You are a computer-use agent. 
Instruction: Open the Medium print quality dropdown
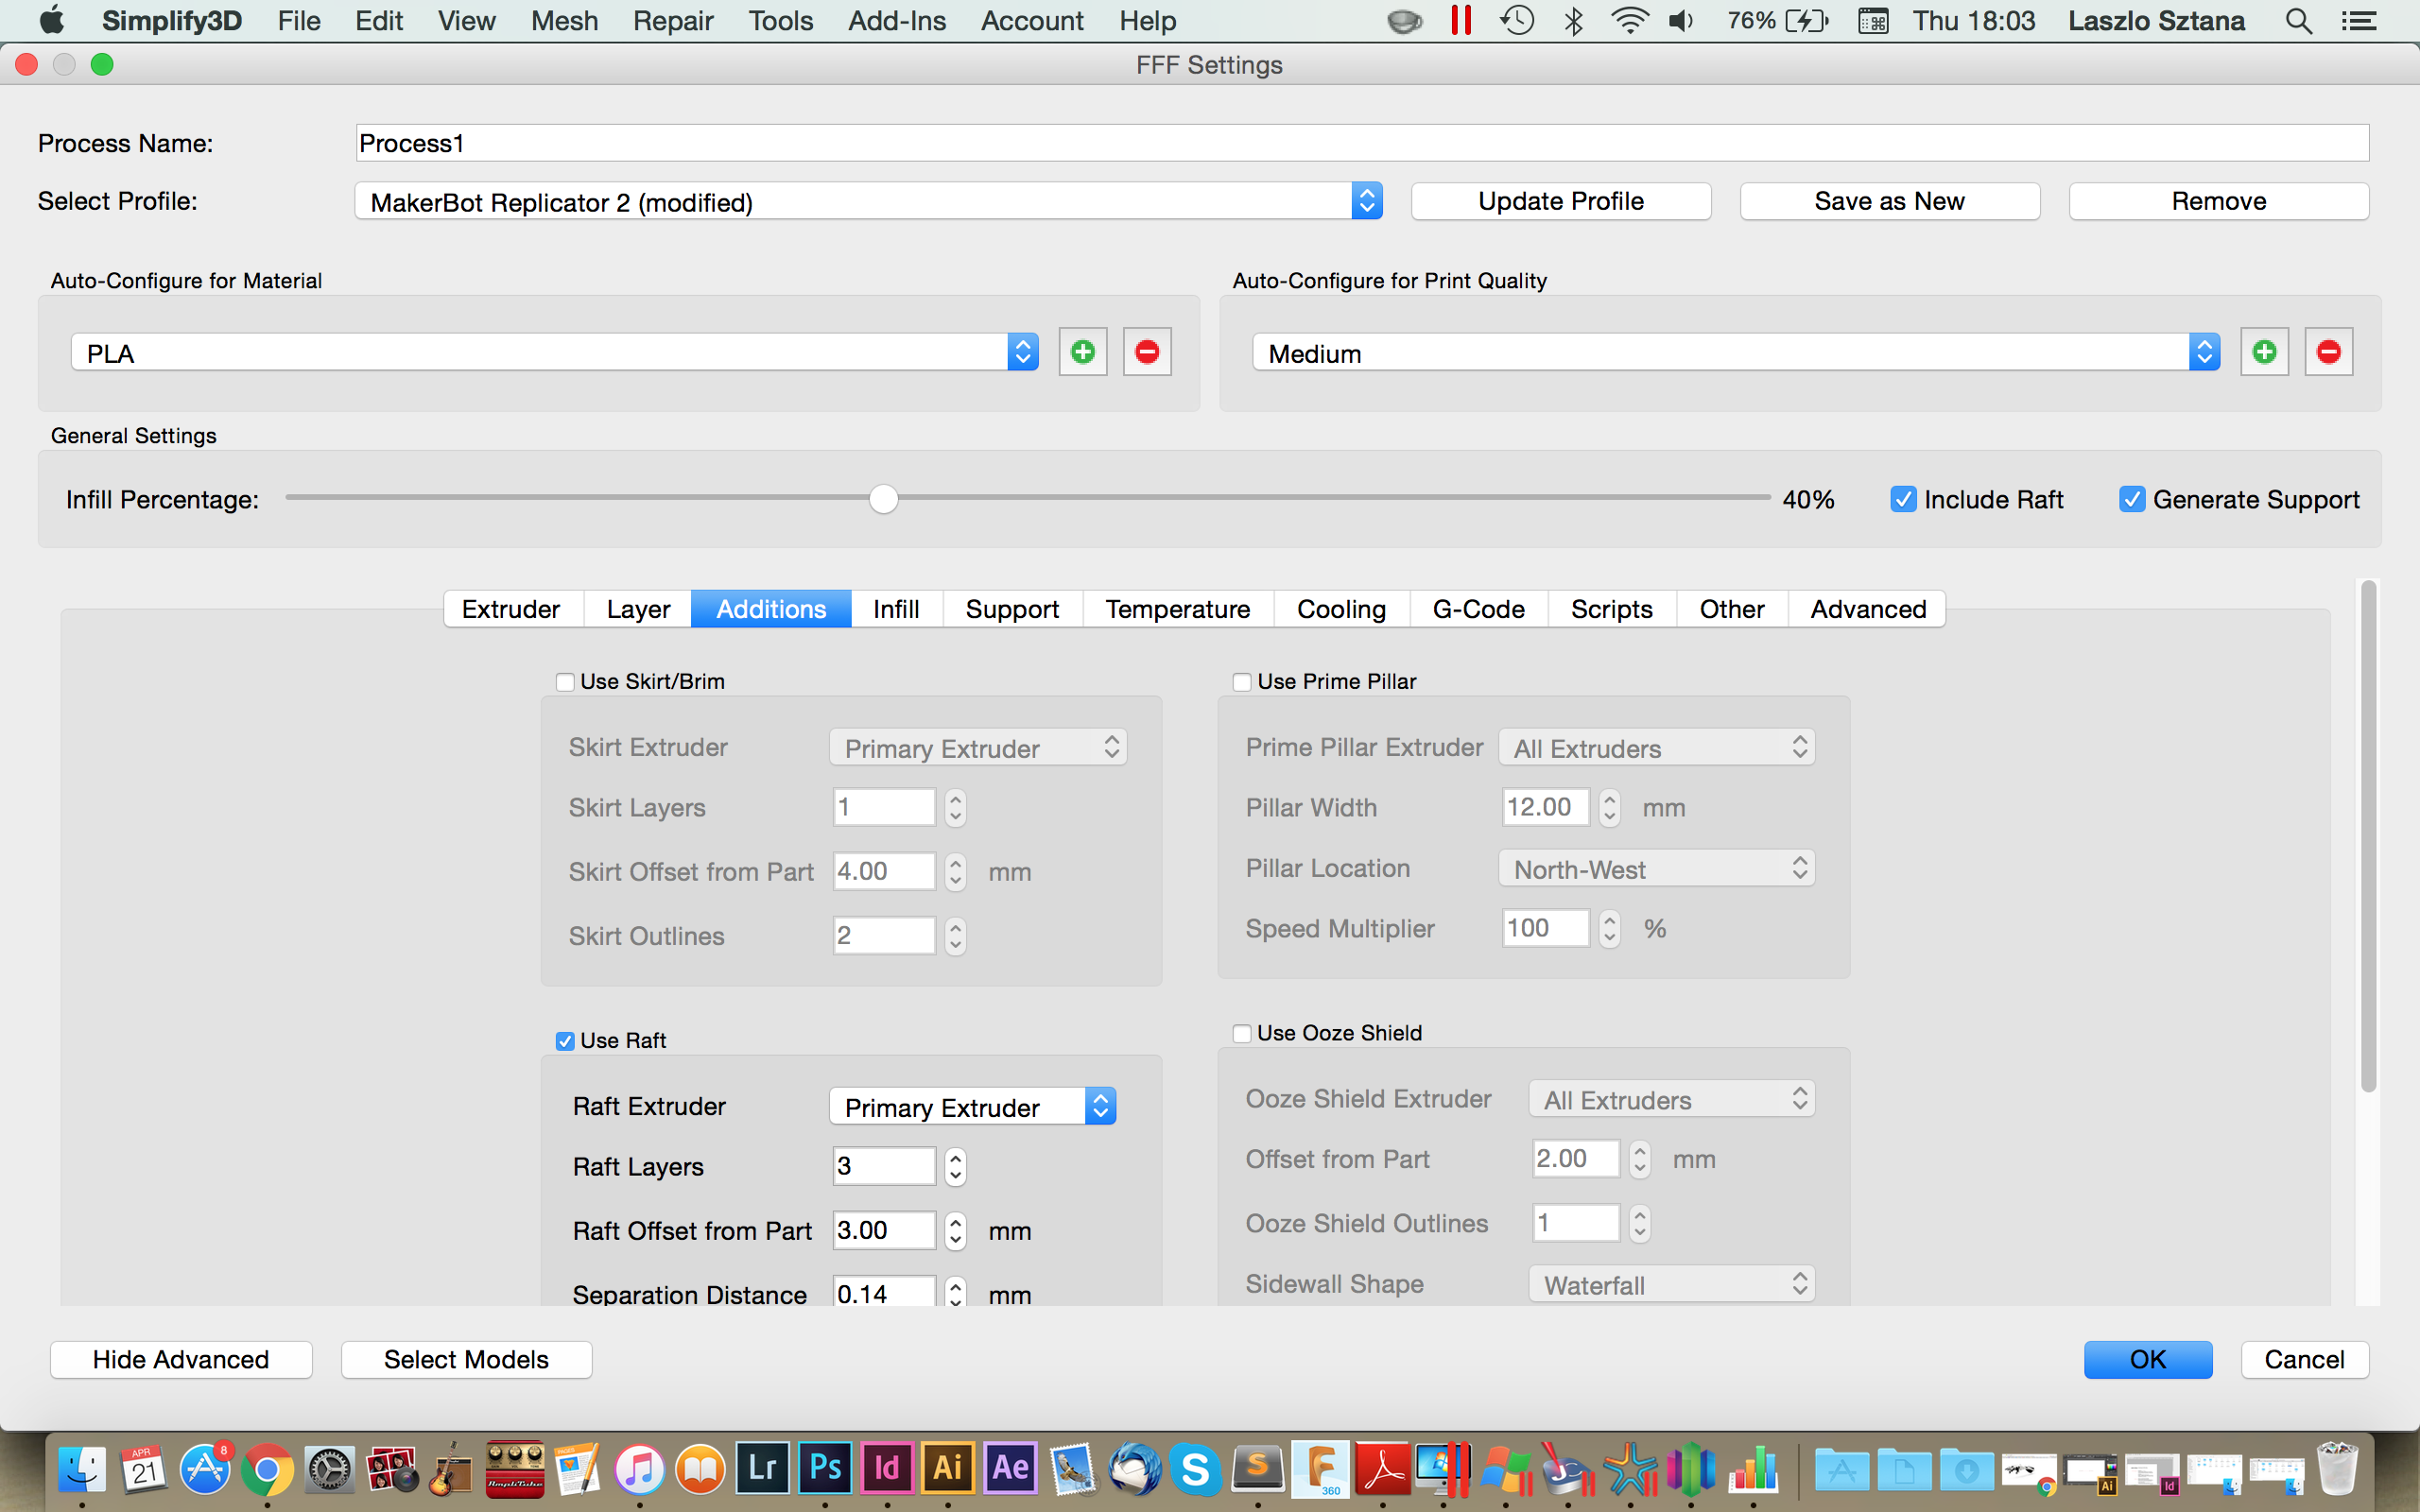click(x=1736, y=352)
